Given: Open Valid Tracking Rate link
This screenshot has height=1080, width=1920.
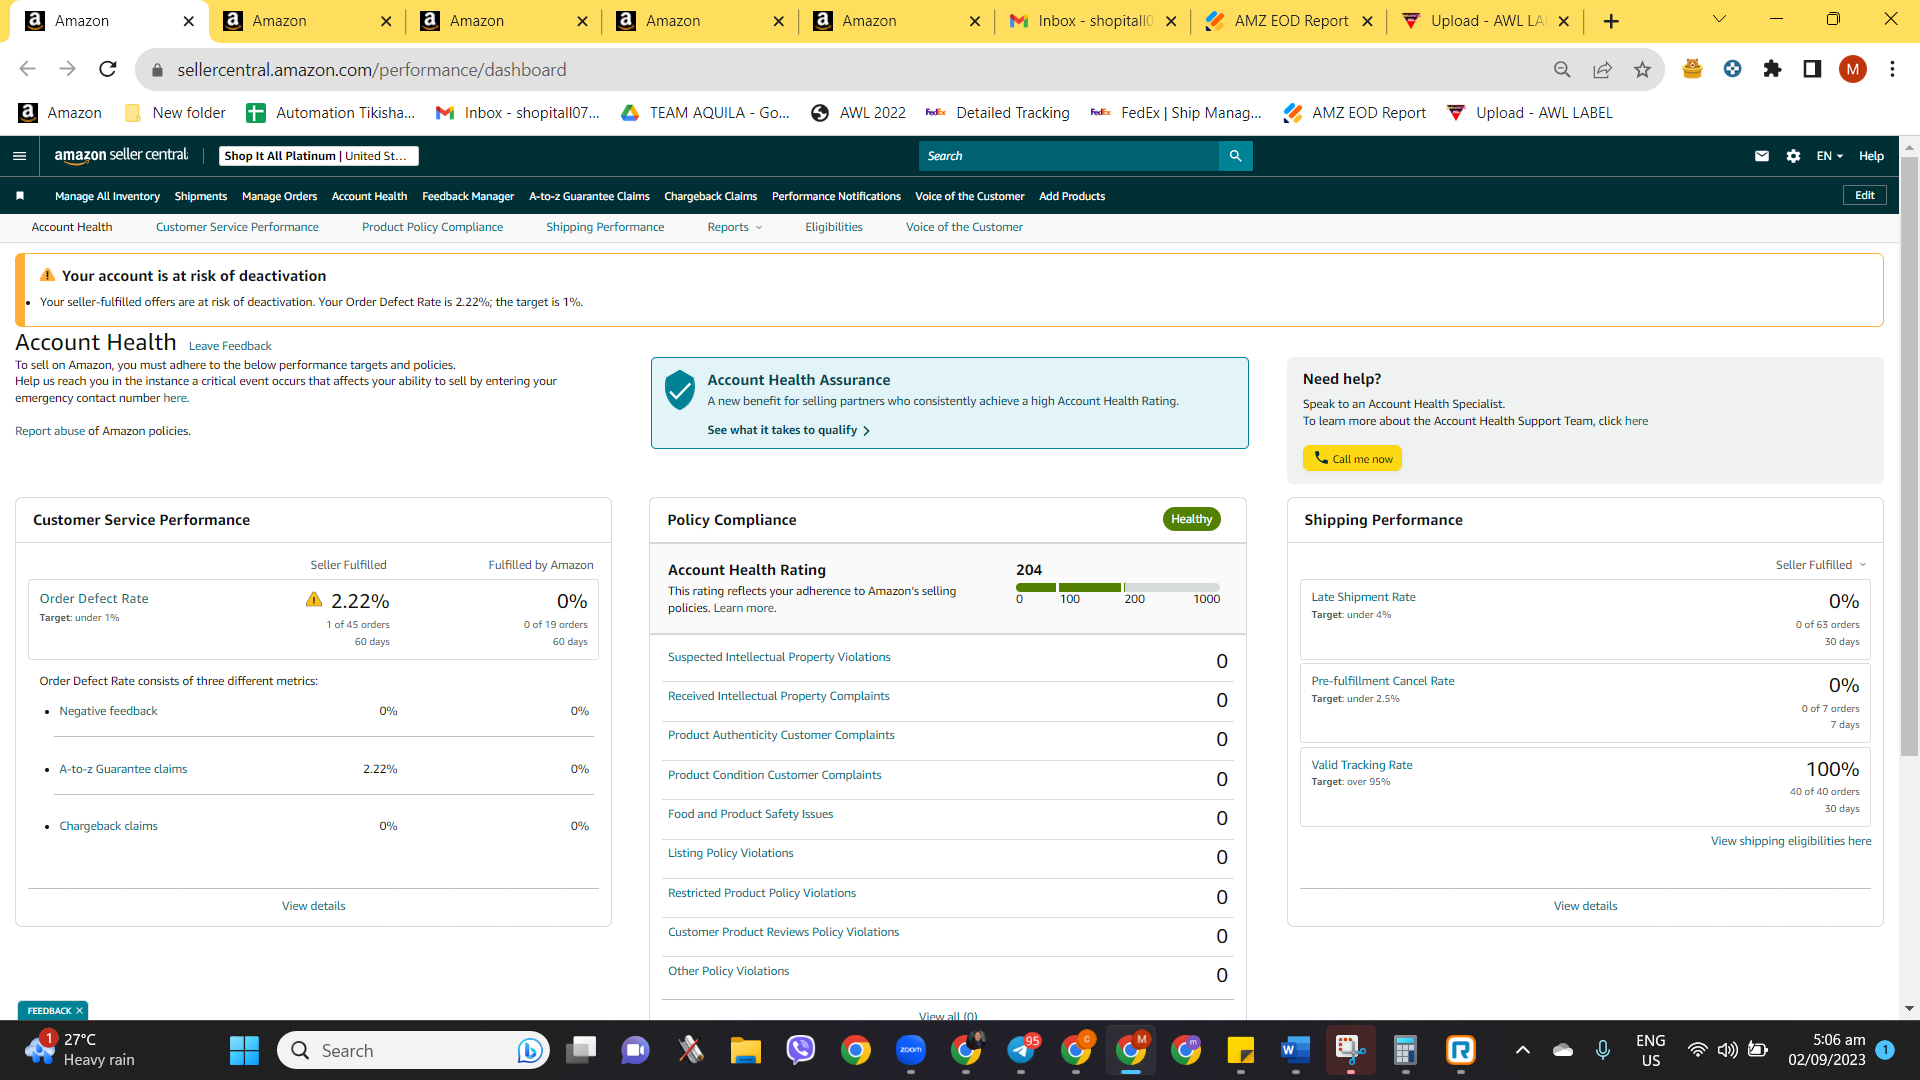Looking at the screenshot, I should point(1362,765).
